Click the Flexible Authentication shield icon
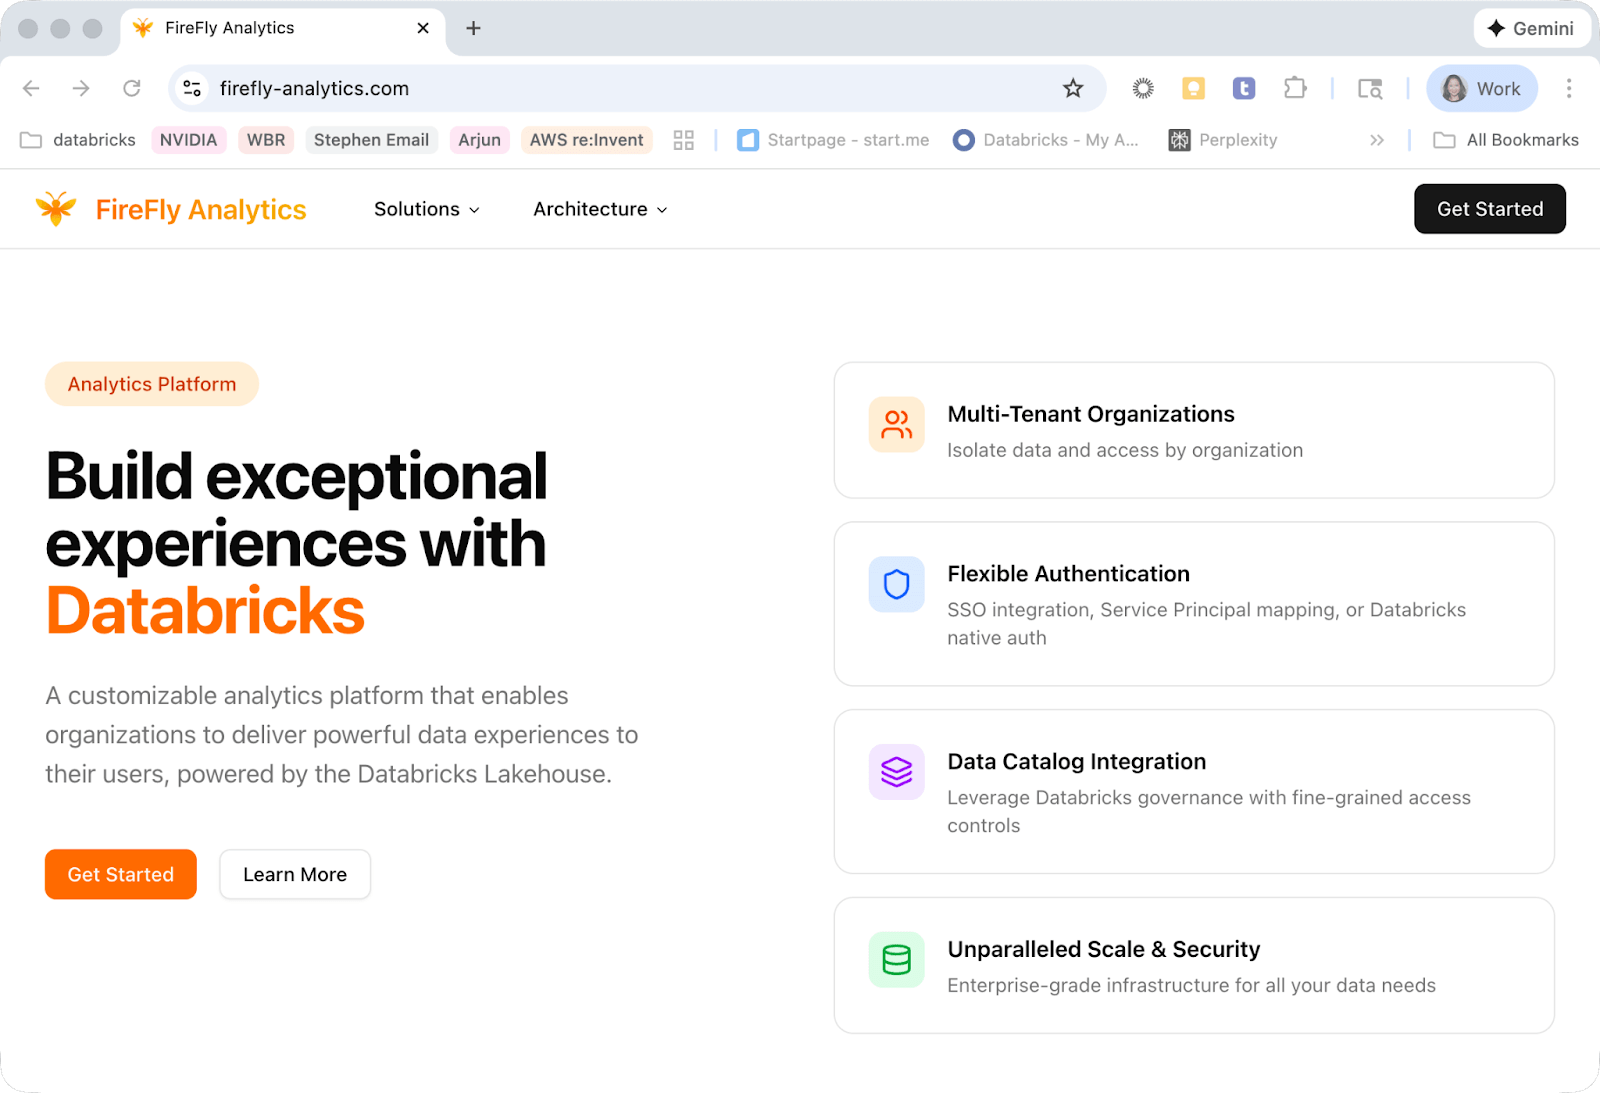Viewport: 1600px width, 1093px height. click(x=896, y=584)
